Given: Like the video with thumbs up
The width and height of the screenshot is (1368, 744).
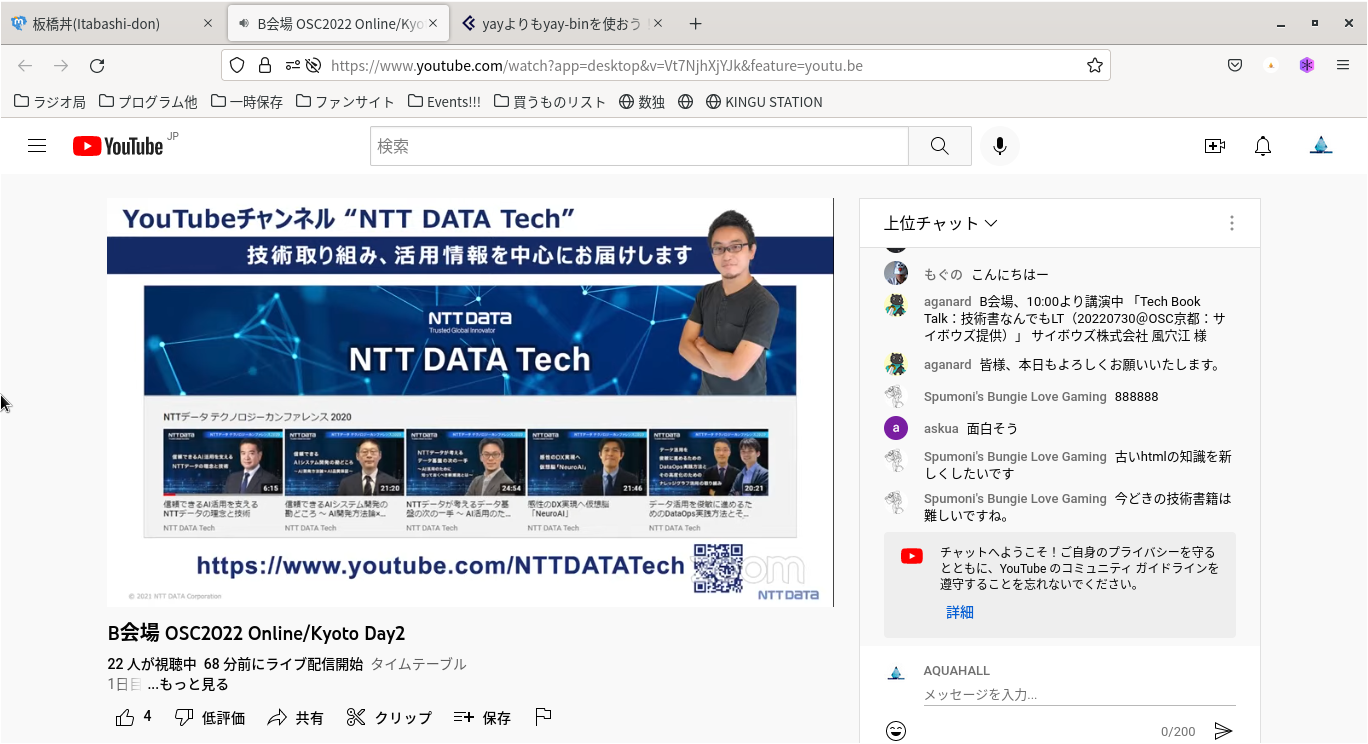Looking at the screenshot, I should 125,717.
